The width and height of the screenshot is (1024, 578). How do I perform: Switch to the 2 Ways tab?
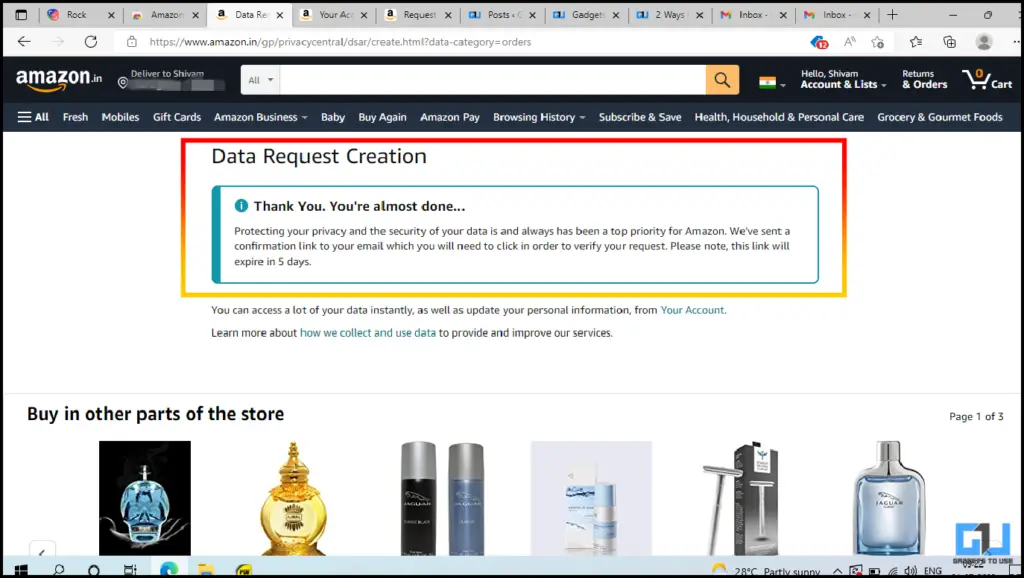pyautogui.click(x=669, y=14)
